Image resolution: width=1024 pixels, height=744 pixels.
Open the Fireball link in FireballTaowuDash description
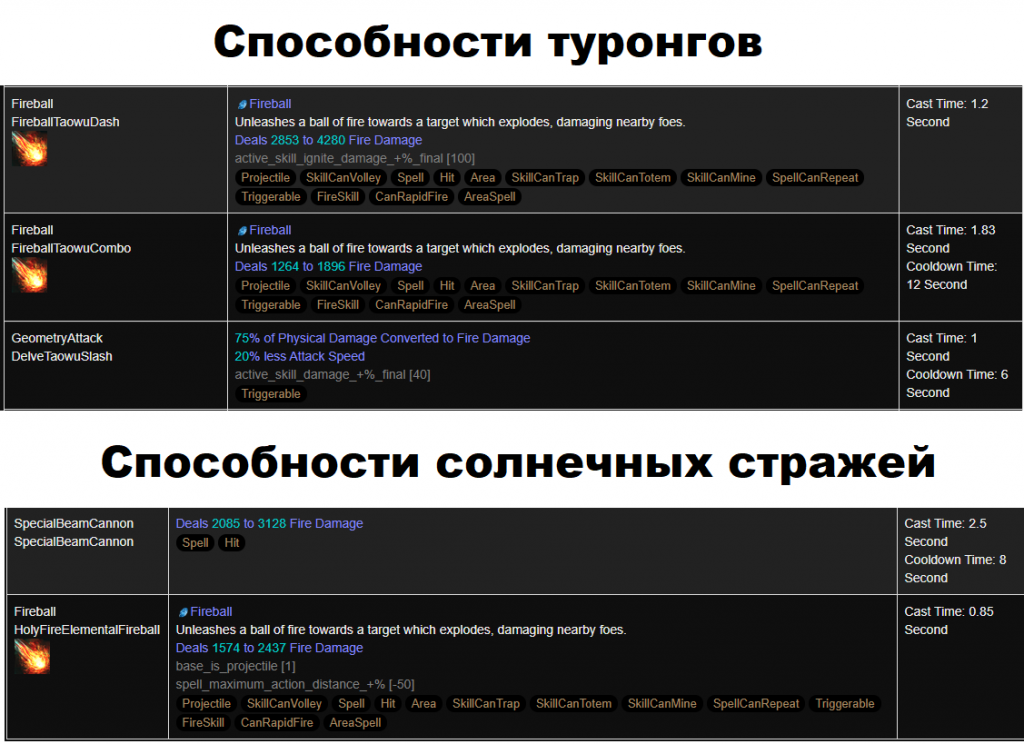pyautogui.click(x=270, y=104)
